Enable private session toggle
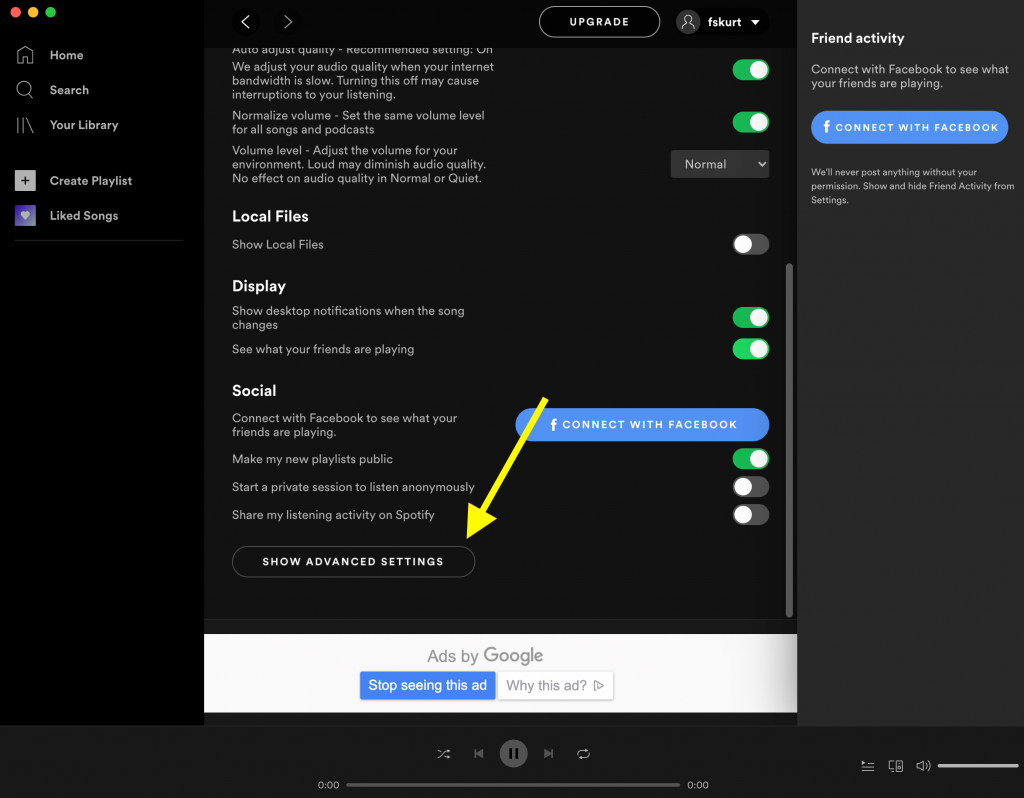1024x798 pixels. coord(750,487)
